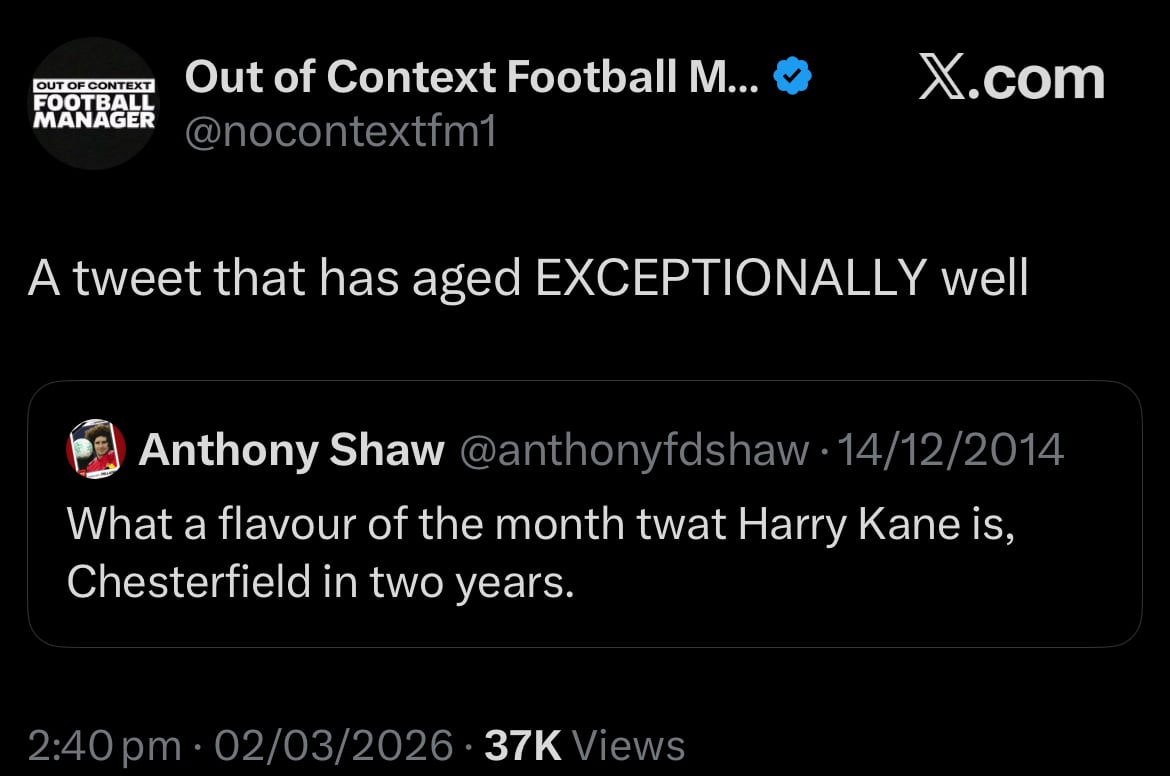1170x776 pixels.
Task: Open the Out of Context Football M... display name
Action: 472,77
